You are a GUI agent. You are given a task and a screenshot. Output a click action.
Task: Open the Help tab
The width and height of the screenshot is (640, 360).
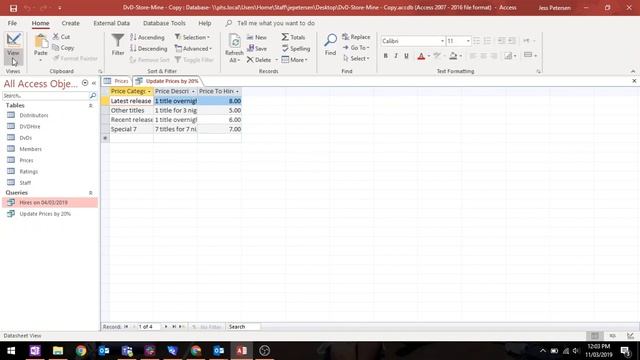click(204, 23)
